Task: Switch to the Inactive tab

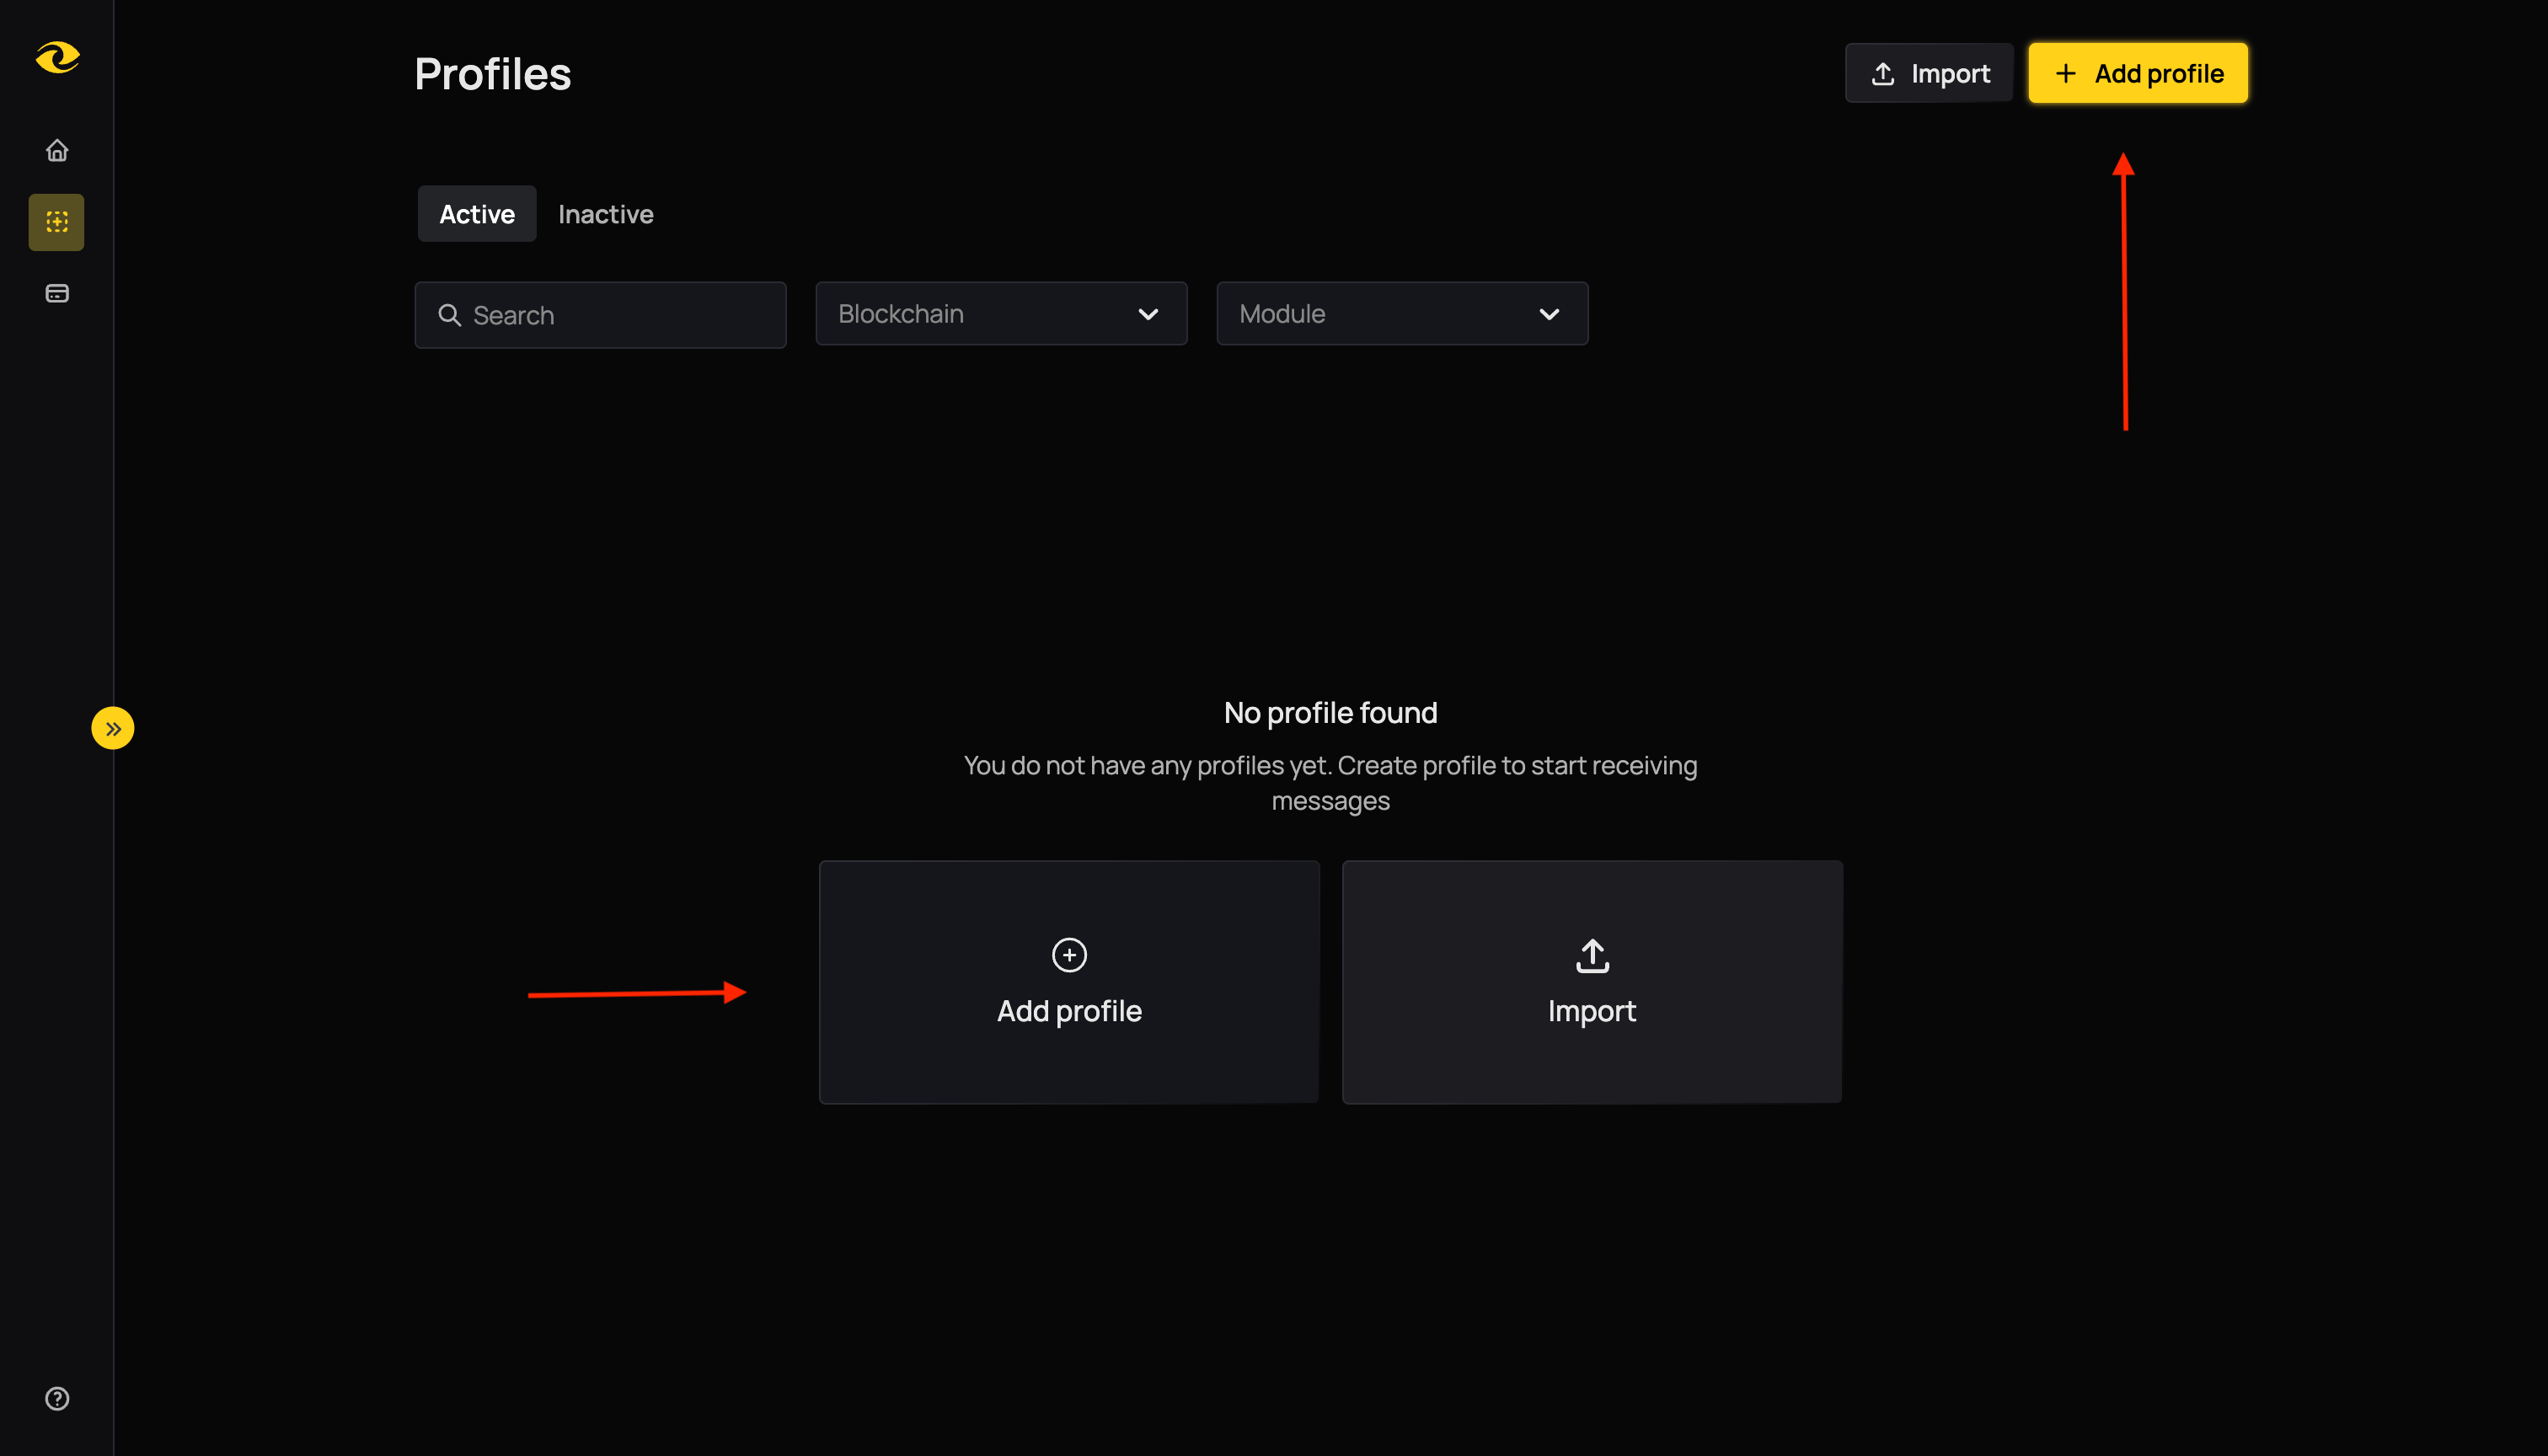Action: coord(606,213)
